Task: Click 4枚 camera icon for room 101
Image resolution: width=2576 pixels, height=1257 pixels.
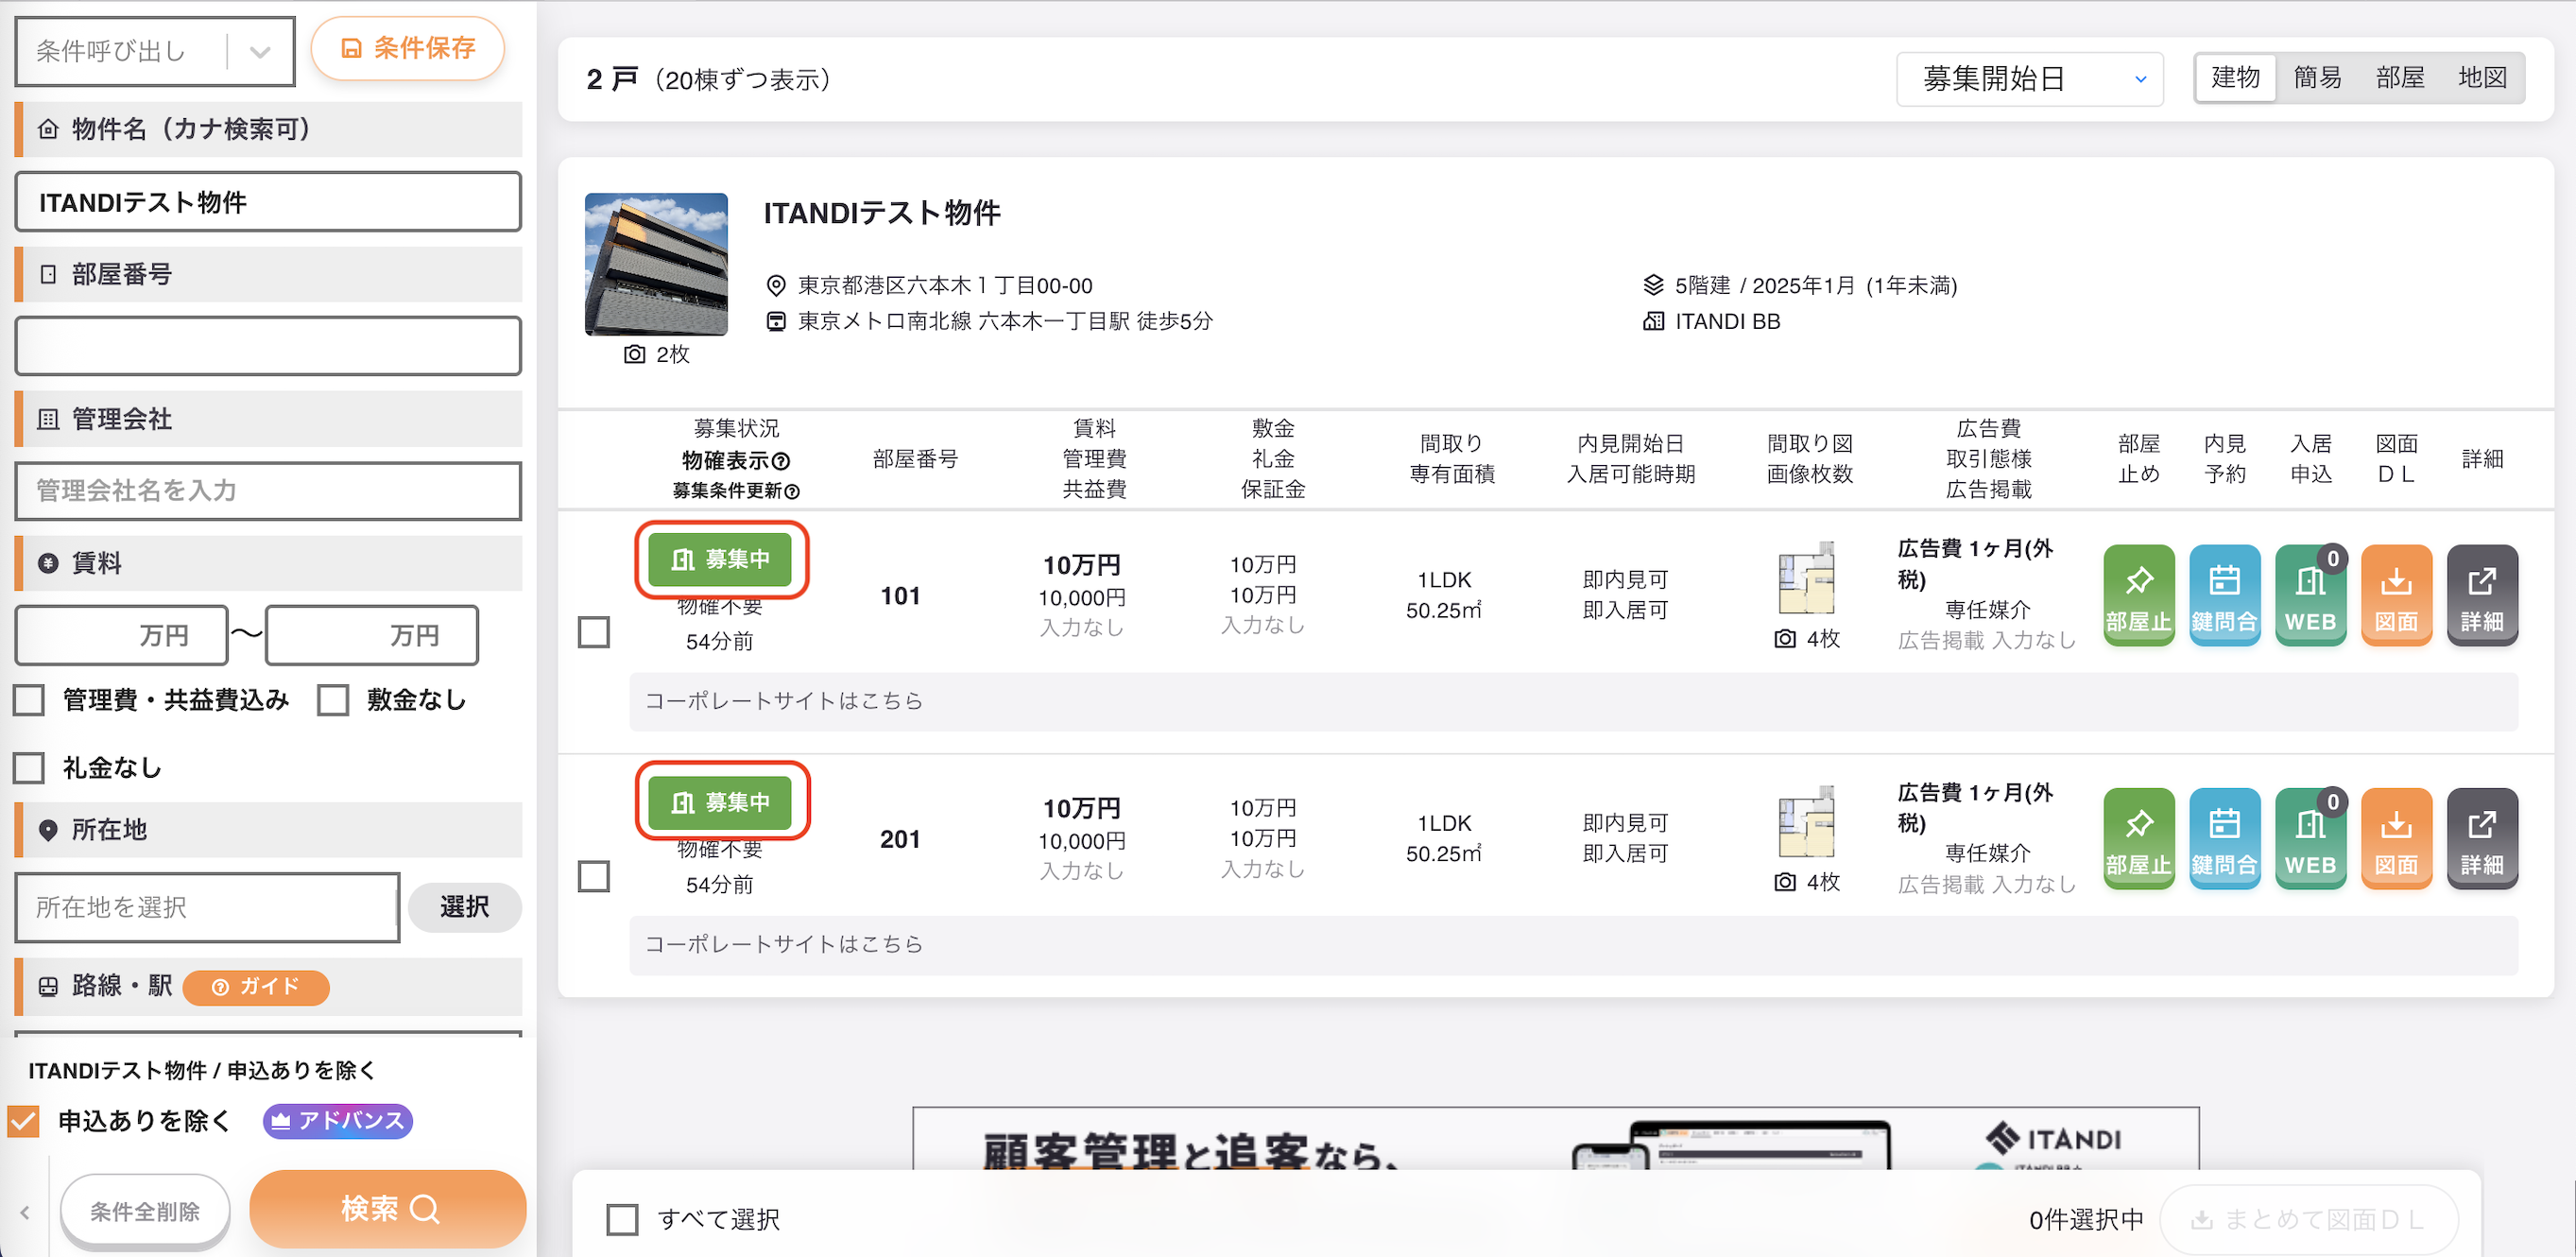Action: 1785,638
